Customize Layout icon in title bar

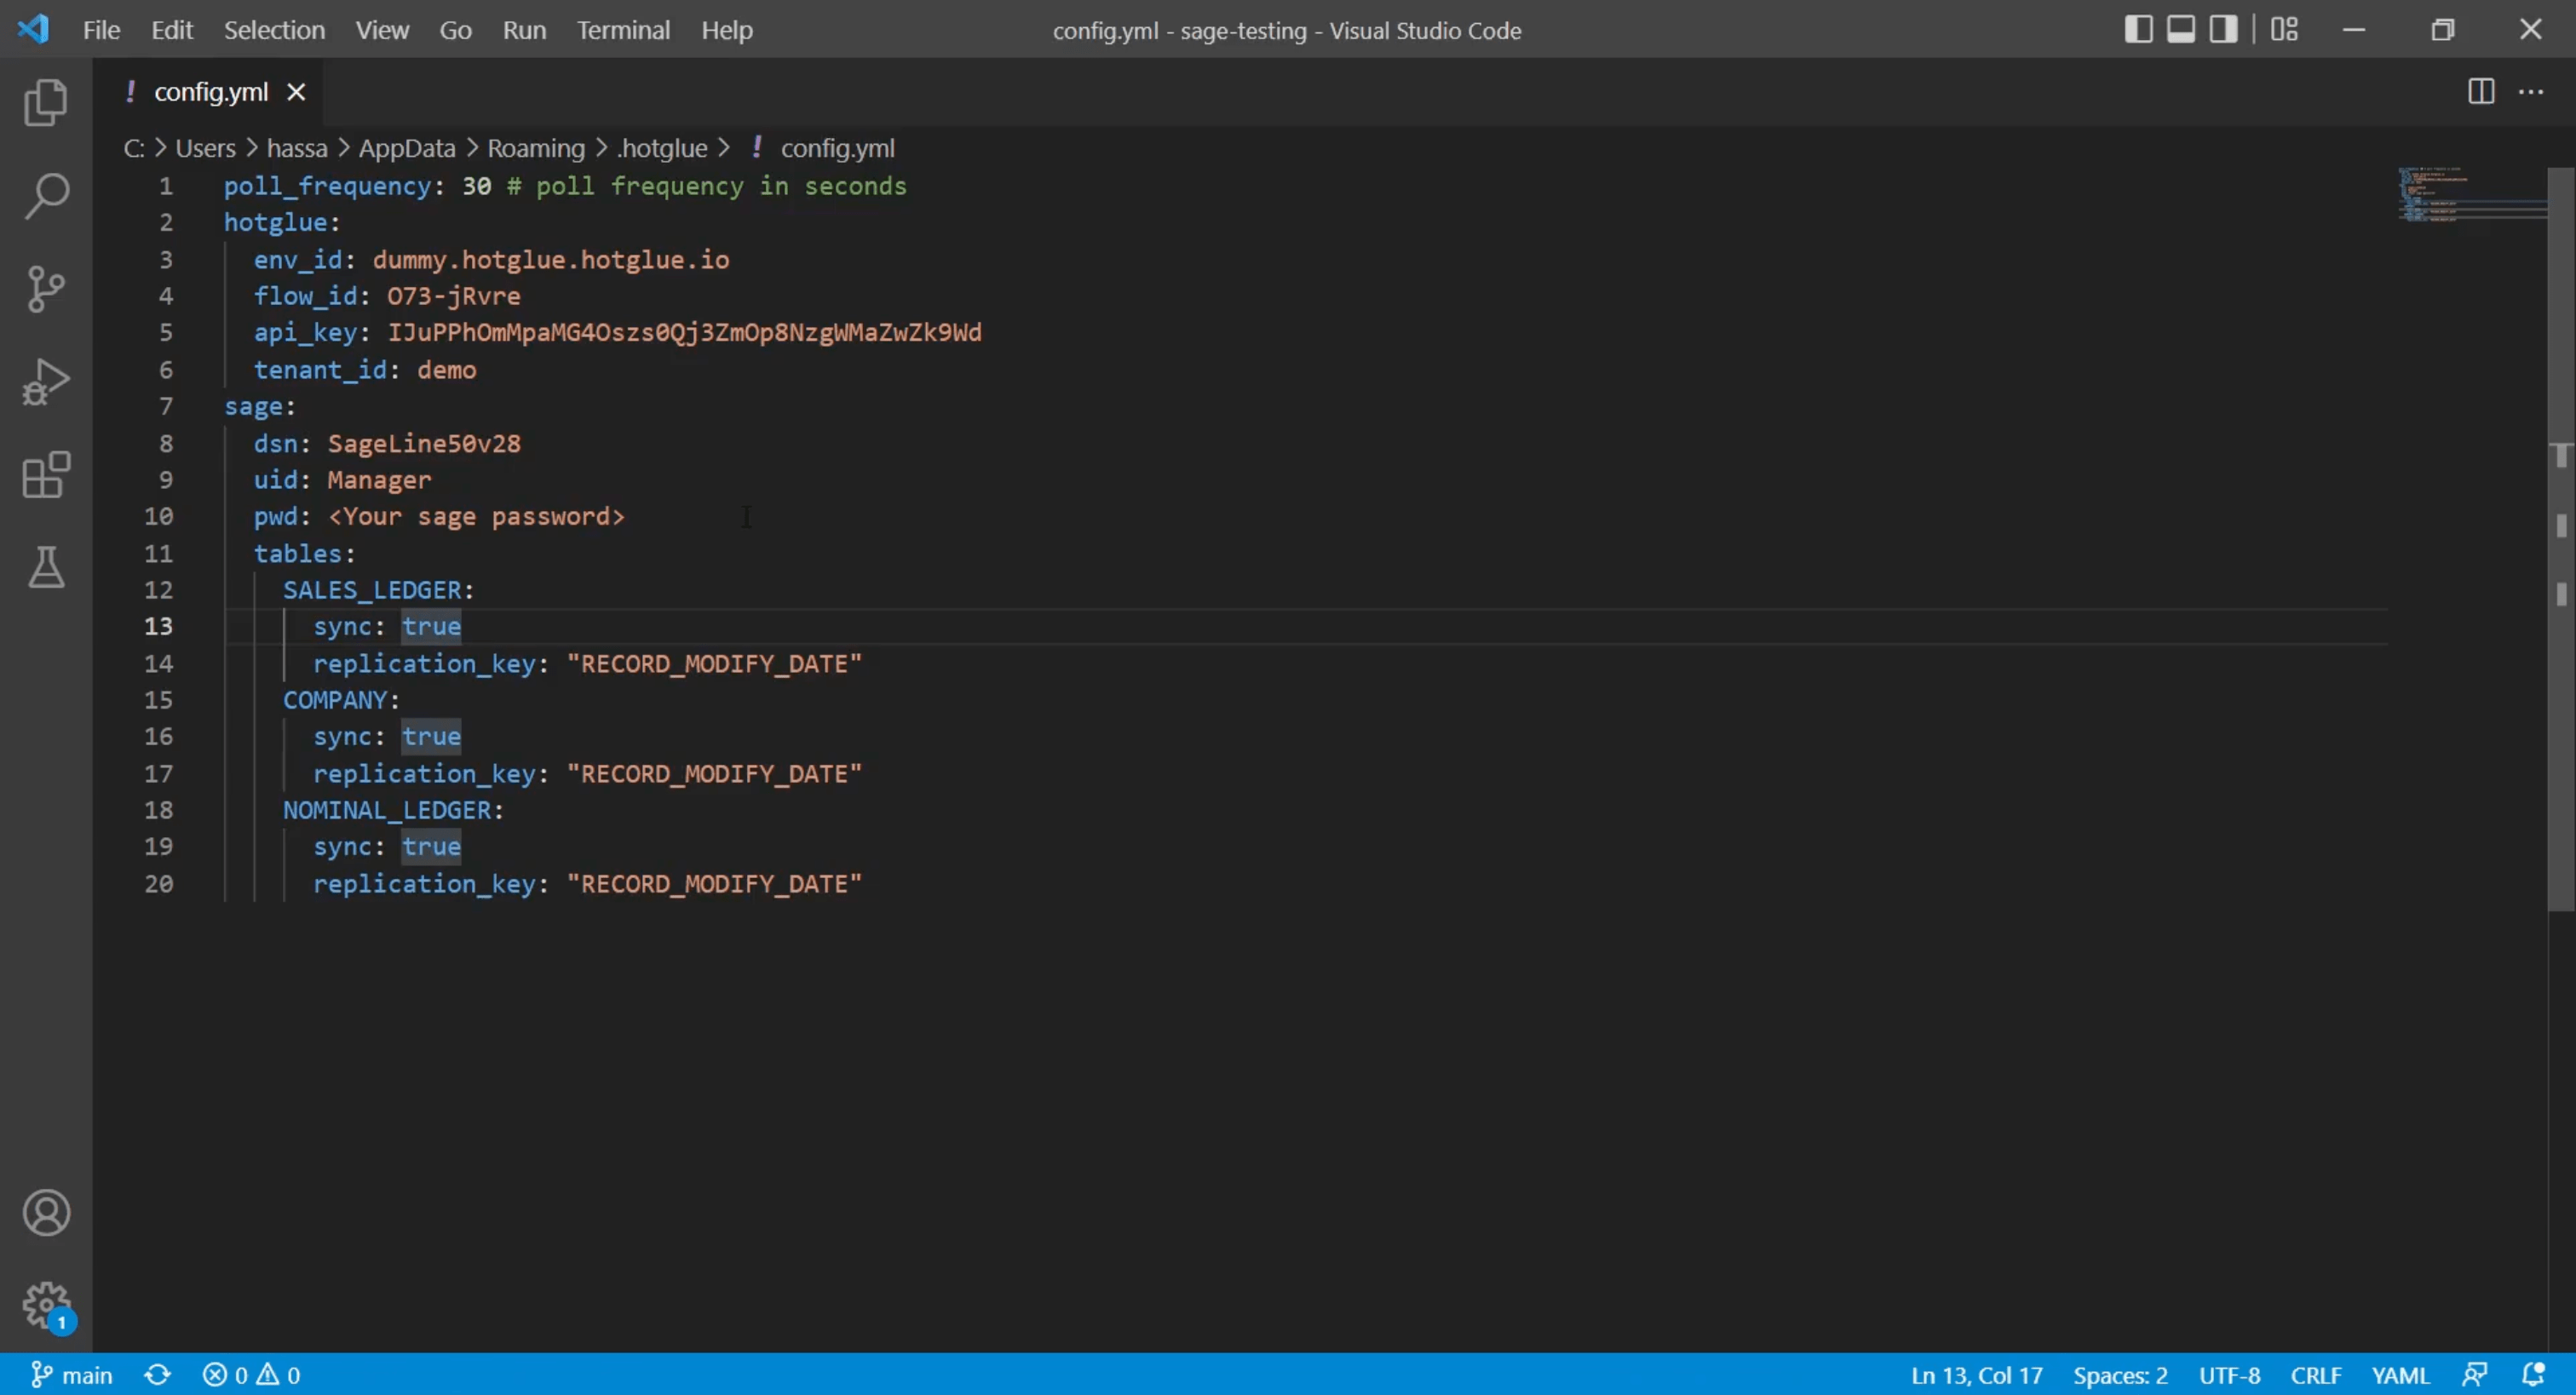click(x=2284, y=29)
